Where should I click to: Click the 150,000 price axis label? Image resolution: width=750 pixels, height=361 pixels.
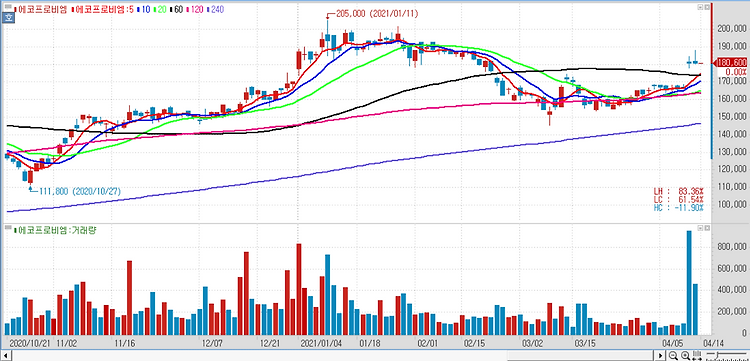(732, 117)
